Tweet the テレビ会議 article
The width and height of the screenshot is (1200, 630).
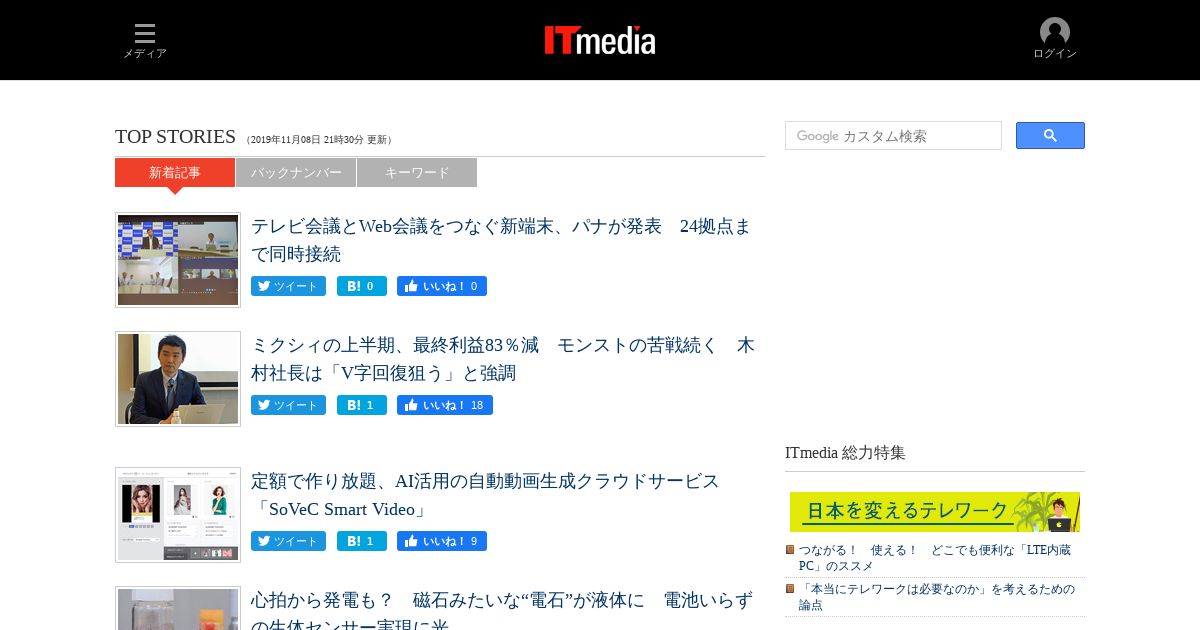point(288,286)
